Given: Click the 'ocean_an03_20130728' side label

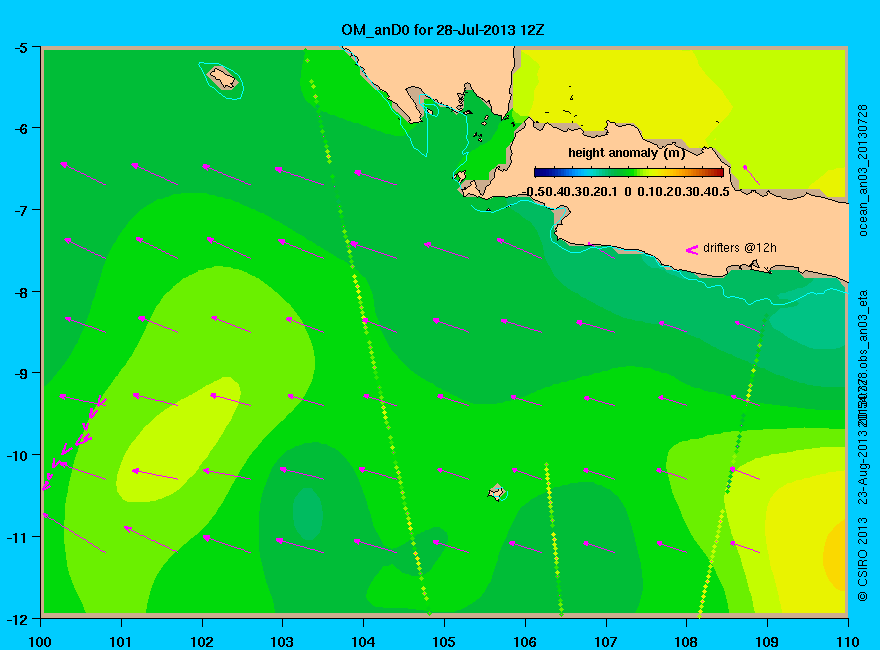Looking at the screenshot, I should (863, 171).
